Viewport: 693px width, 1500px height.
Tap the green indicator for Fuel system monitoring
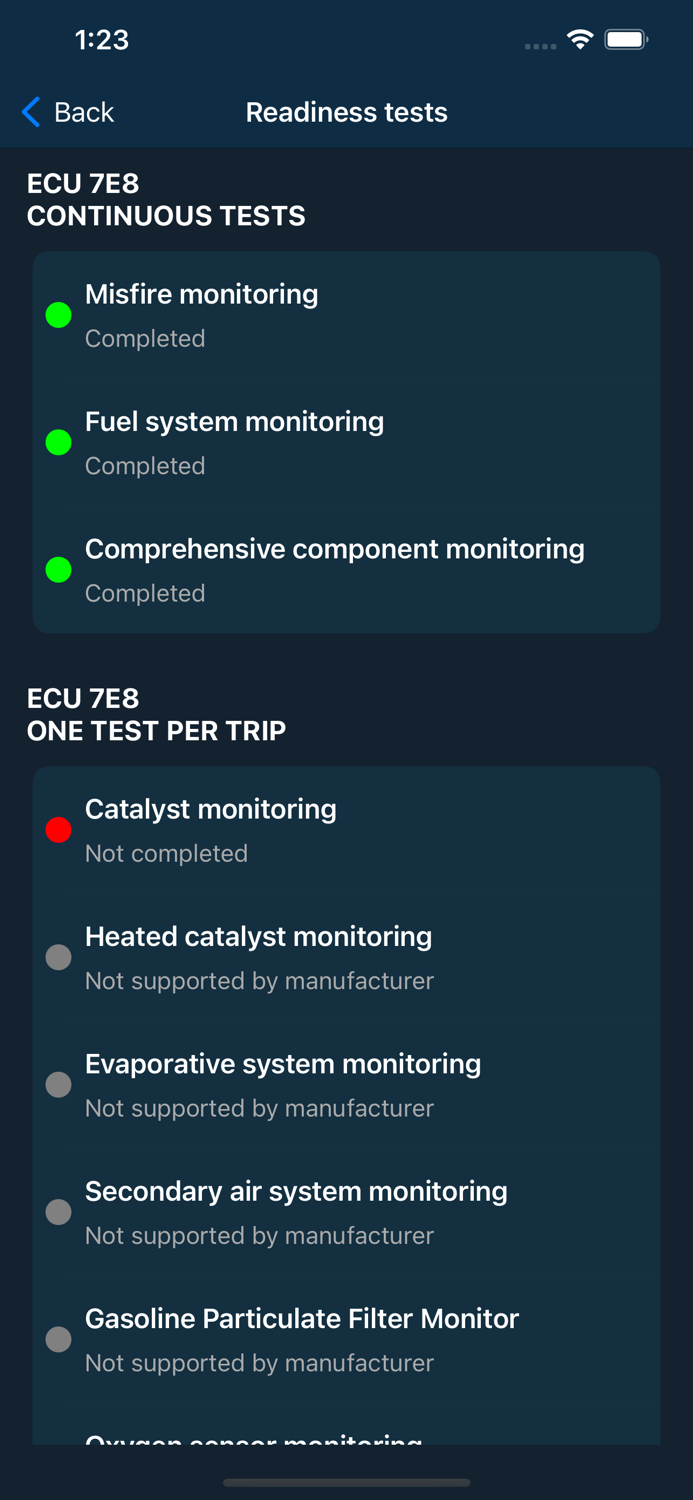[x=58, y=442]
